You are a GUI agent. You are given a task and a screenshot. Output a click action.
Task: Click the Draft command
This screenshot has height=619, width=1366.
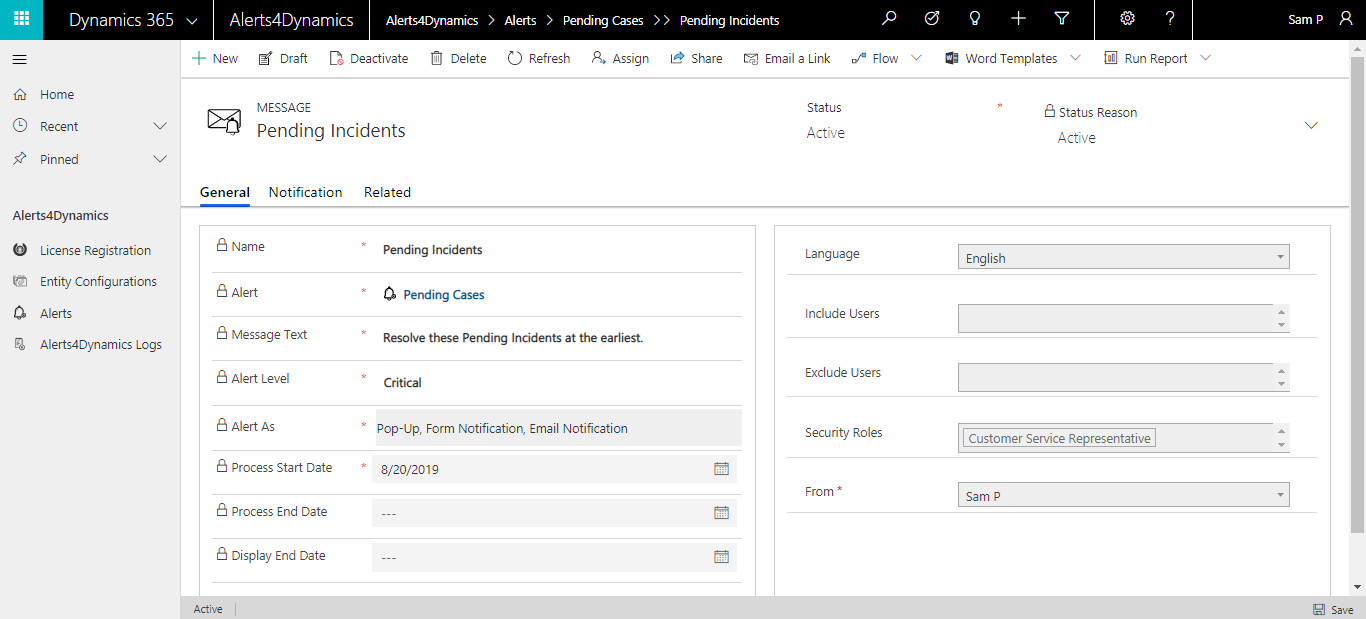tap(283, 58)
